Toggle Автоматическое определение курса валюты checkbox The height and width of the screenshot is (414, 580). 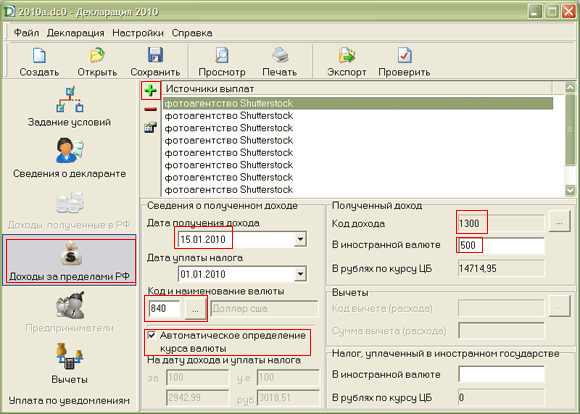152,336
